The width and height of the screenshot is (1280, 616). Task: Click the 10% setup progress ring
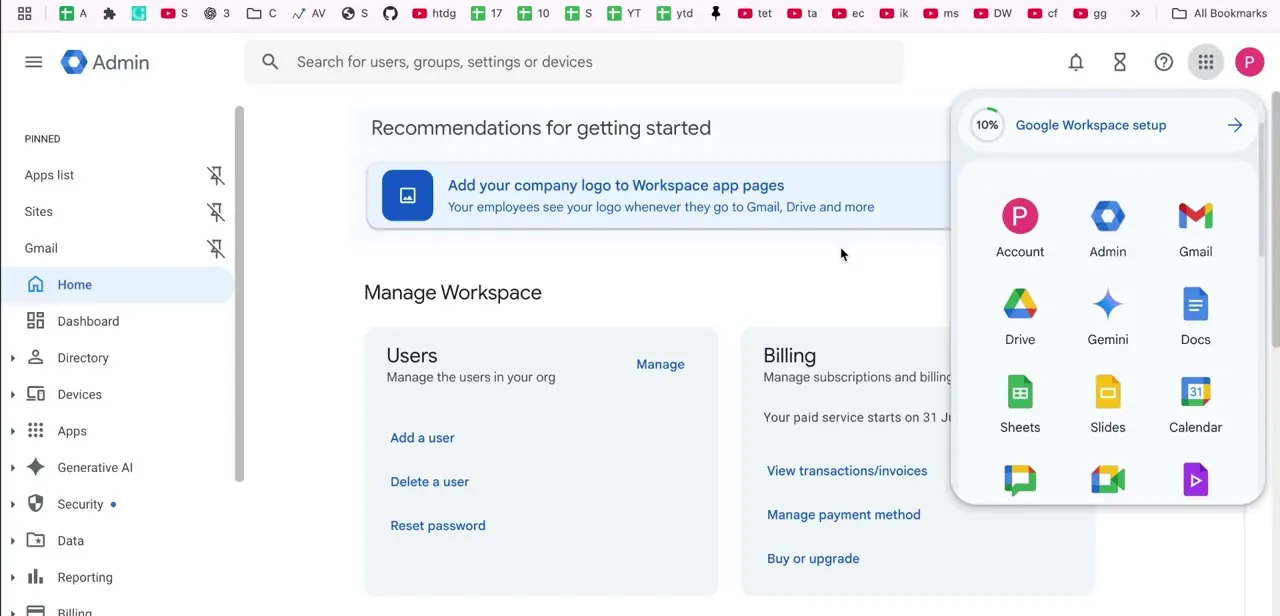987,125
